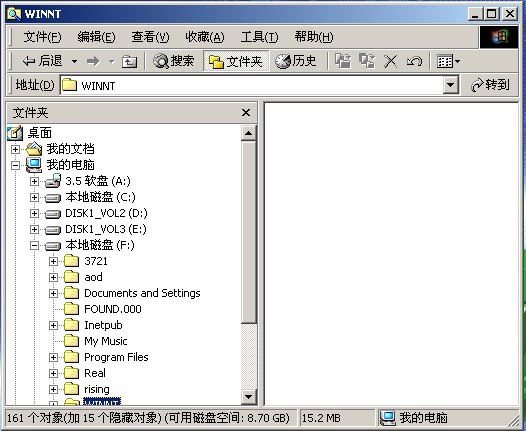
Task: Open the Search (搜索) toolbar button
Action: pos(173,61)
